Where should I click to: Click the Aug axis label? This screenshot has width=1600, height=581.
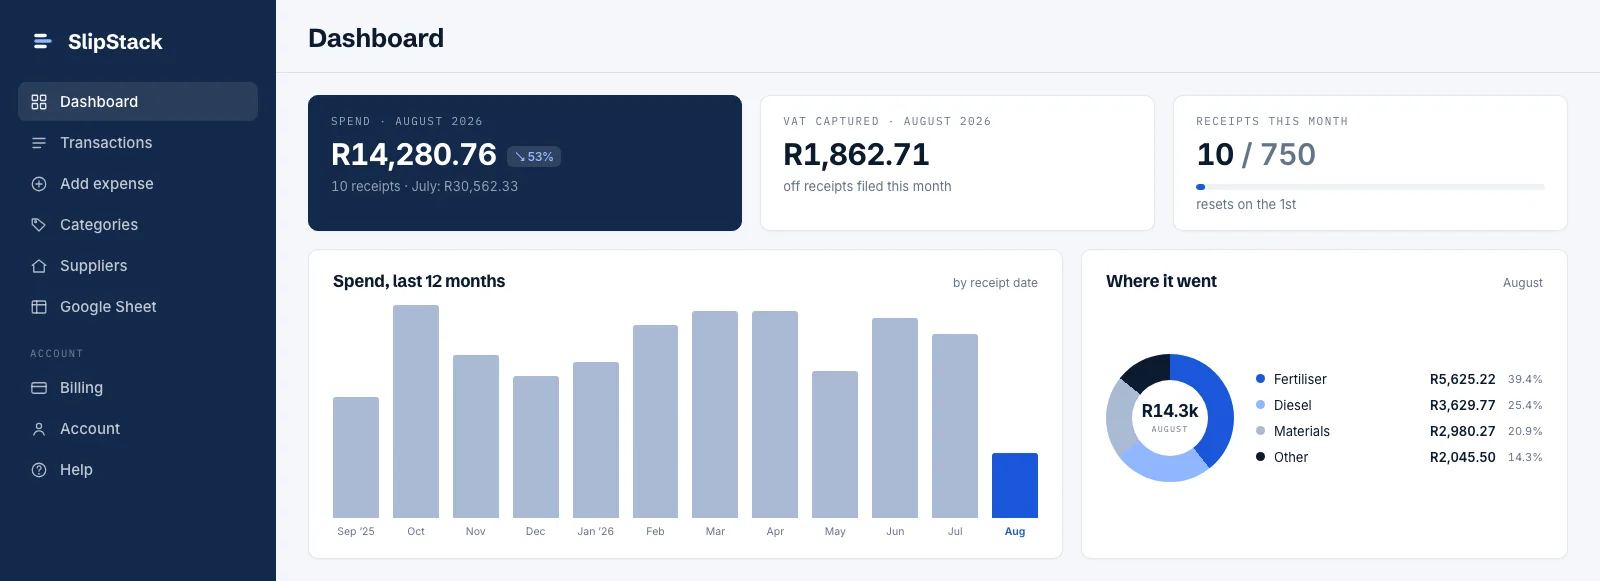[x=1015, y=532]
